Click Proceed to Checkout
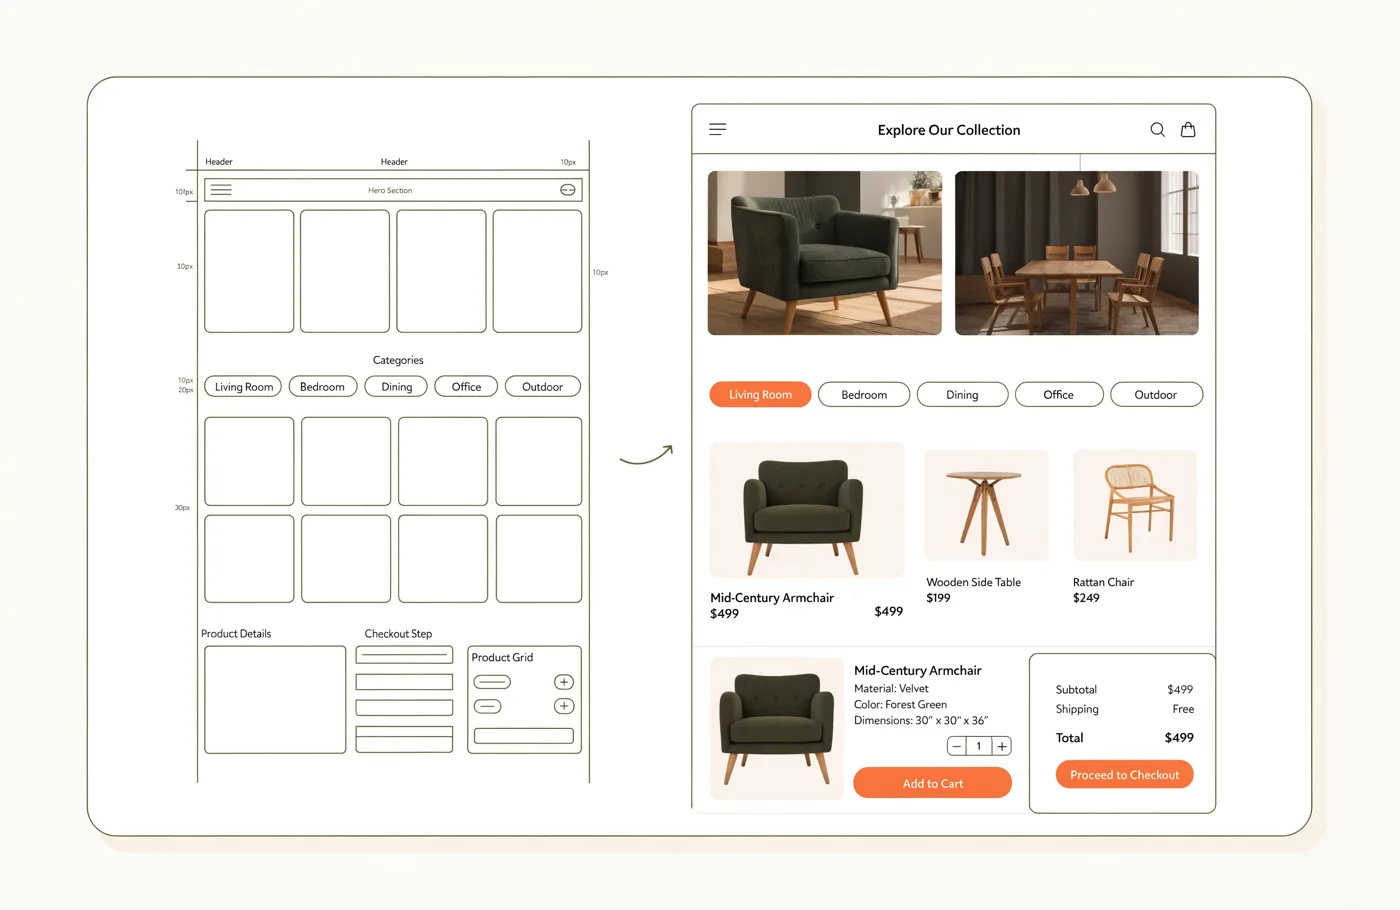Image resolution: width=1400 pixels, height=910 pixels. coord(1125,775)
